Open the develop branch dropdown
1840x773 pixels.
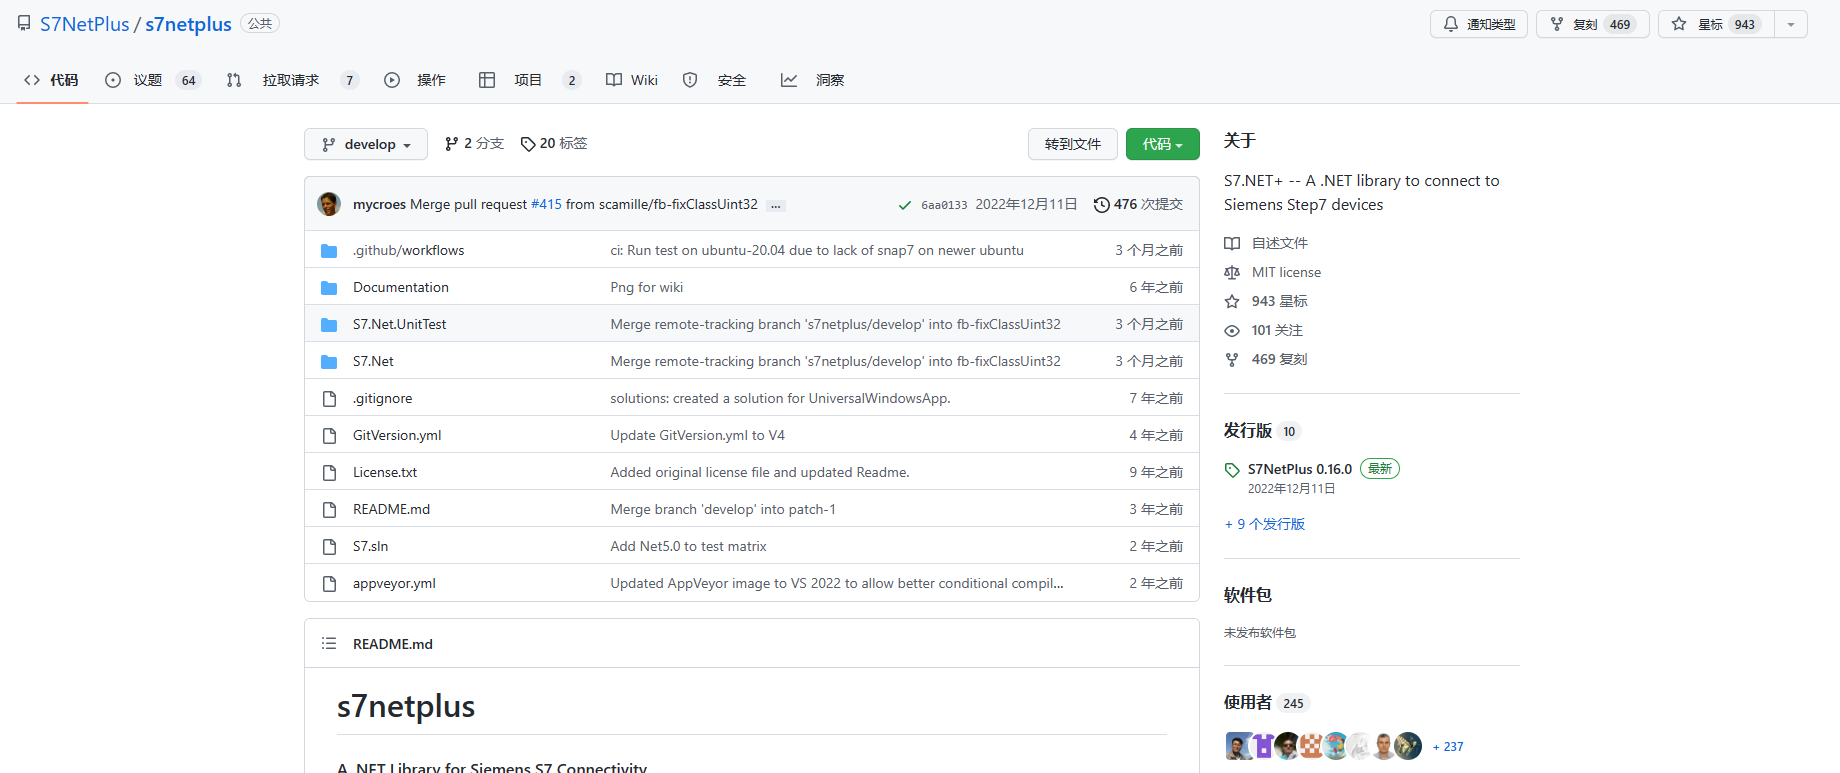click(x=366, y=144)
